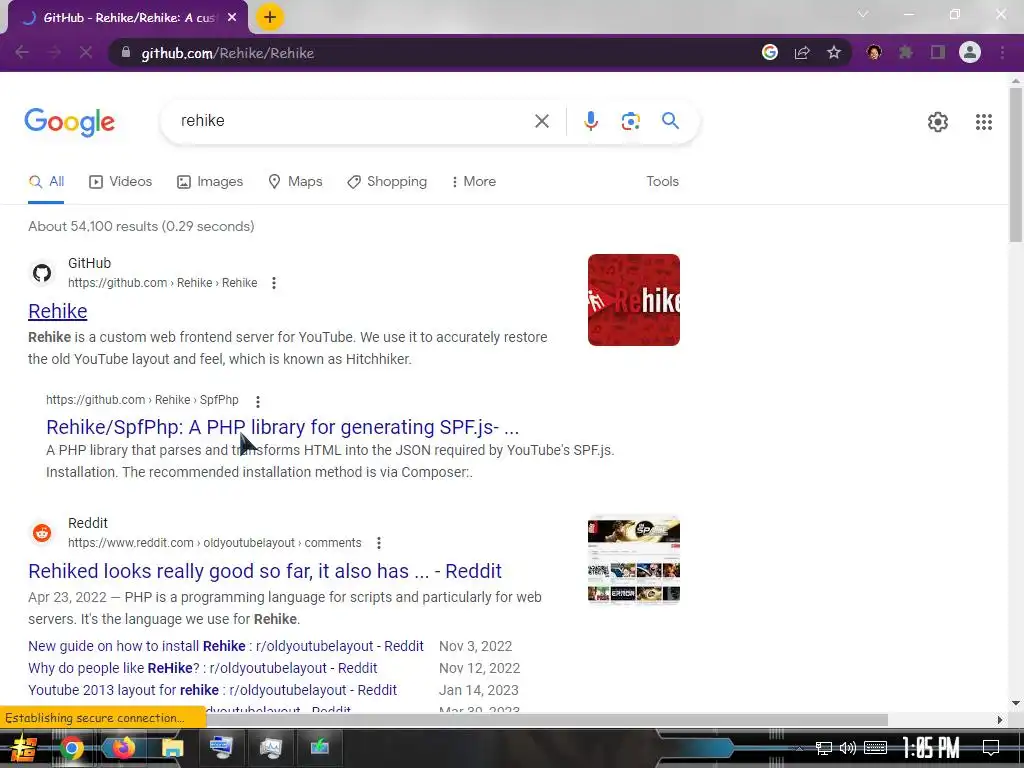
Task: Open Firefox from taskbar
Action: pos(122,748)
